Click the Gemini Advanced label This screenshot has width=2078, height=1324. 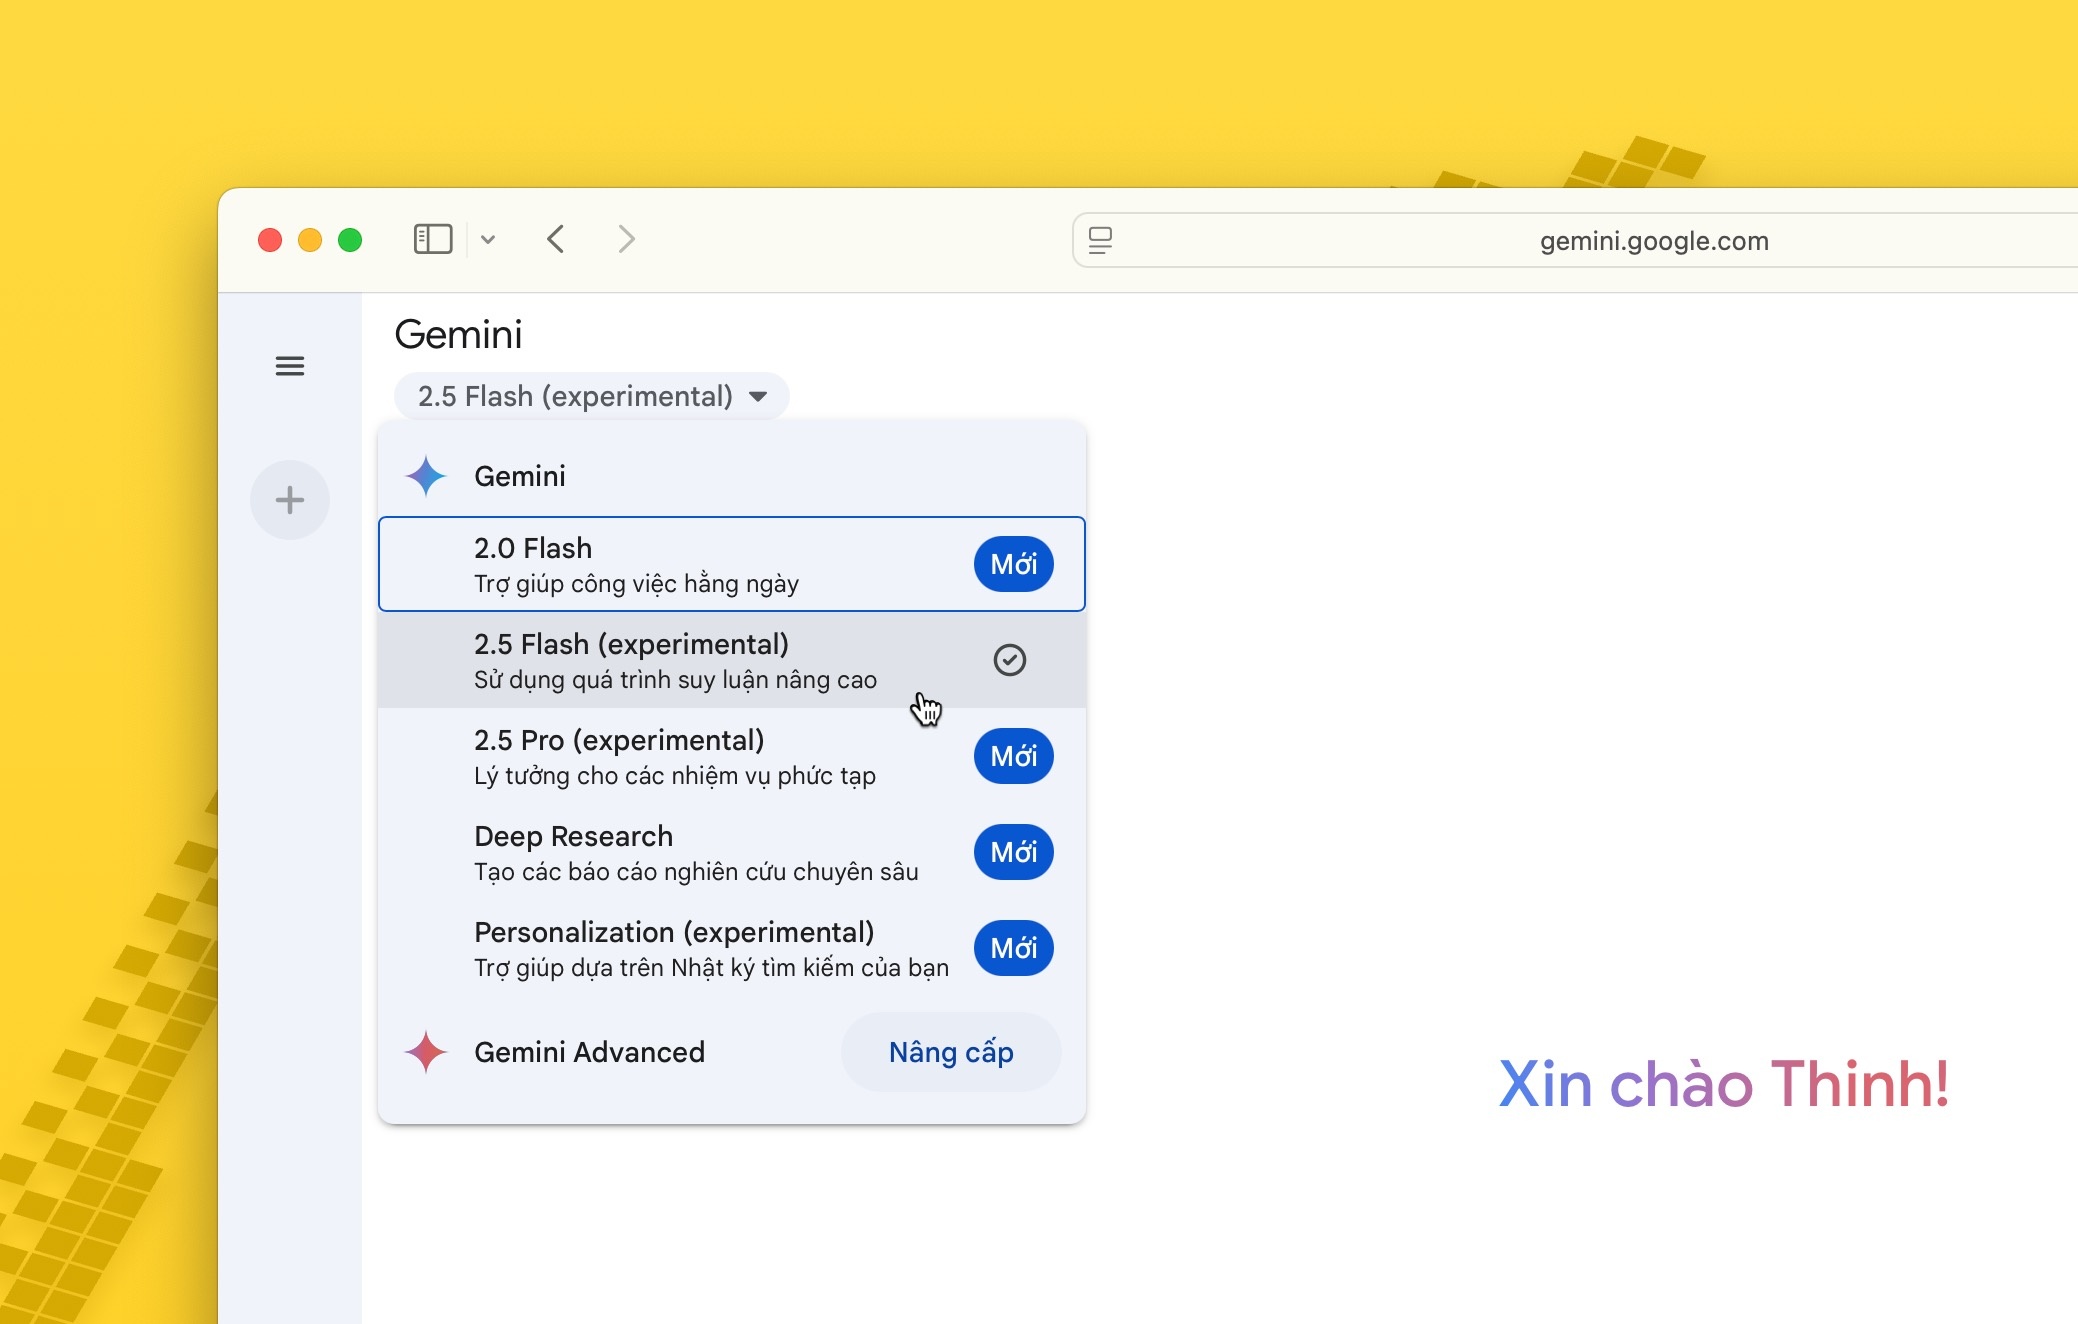(589, 1052)
